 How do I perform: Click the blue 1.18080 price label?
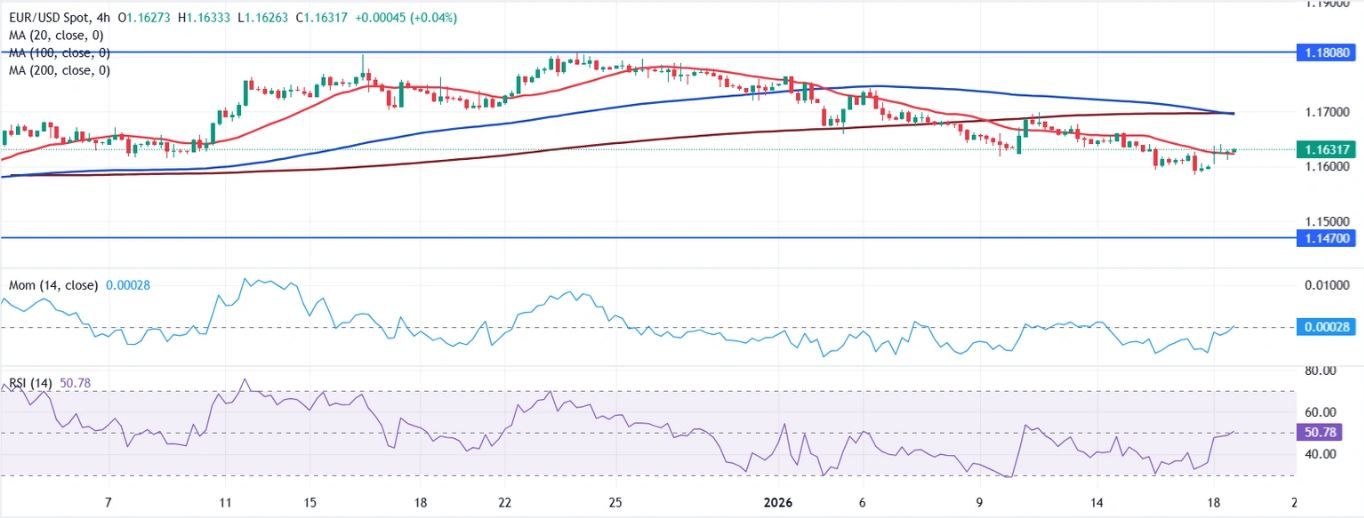point(1327,52)
